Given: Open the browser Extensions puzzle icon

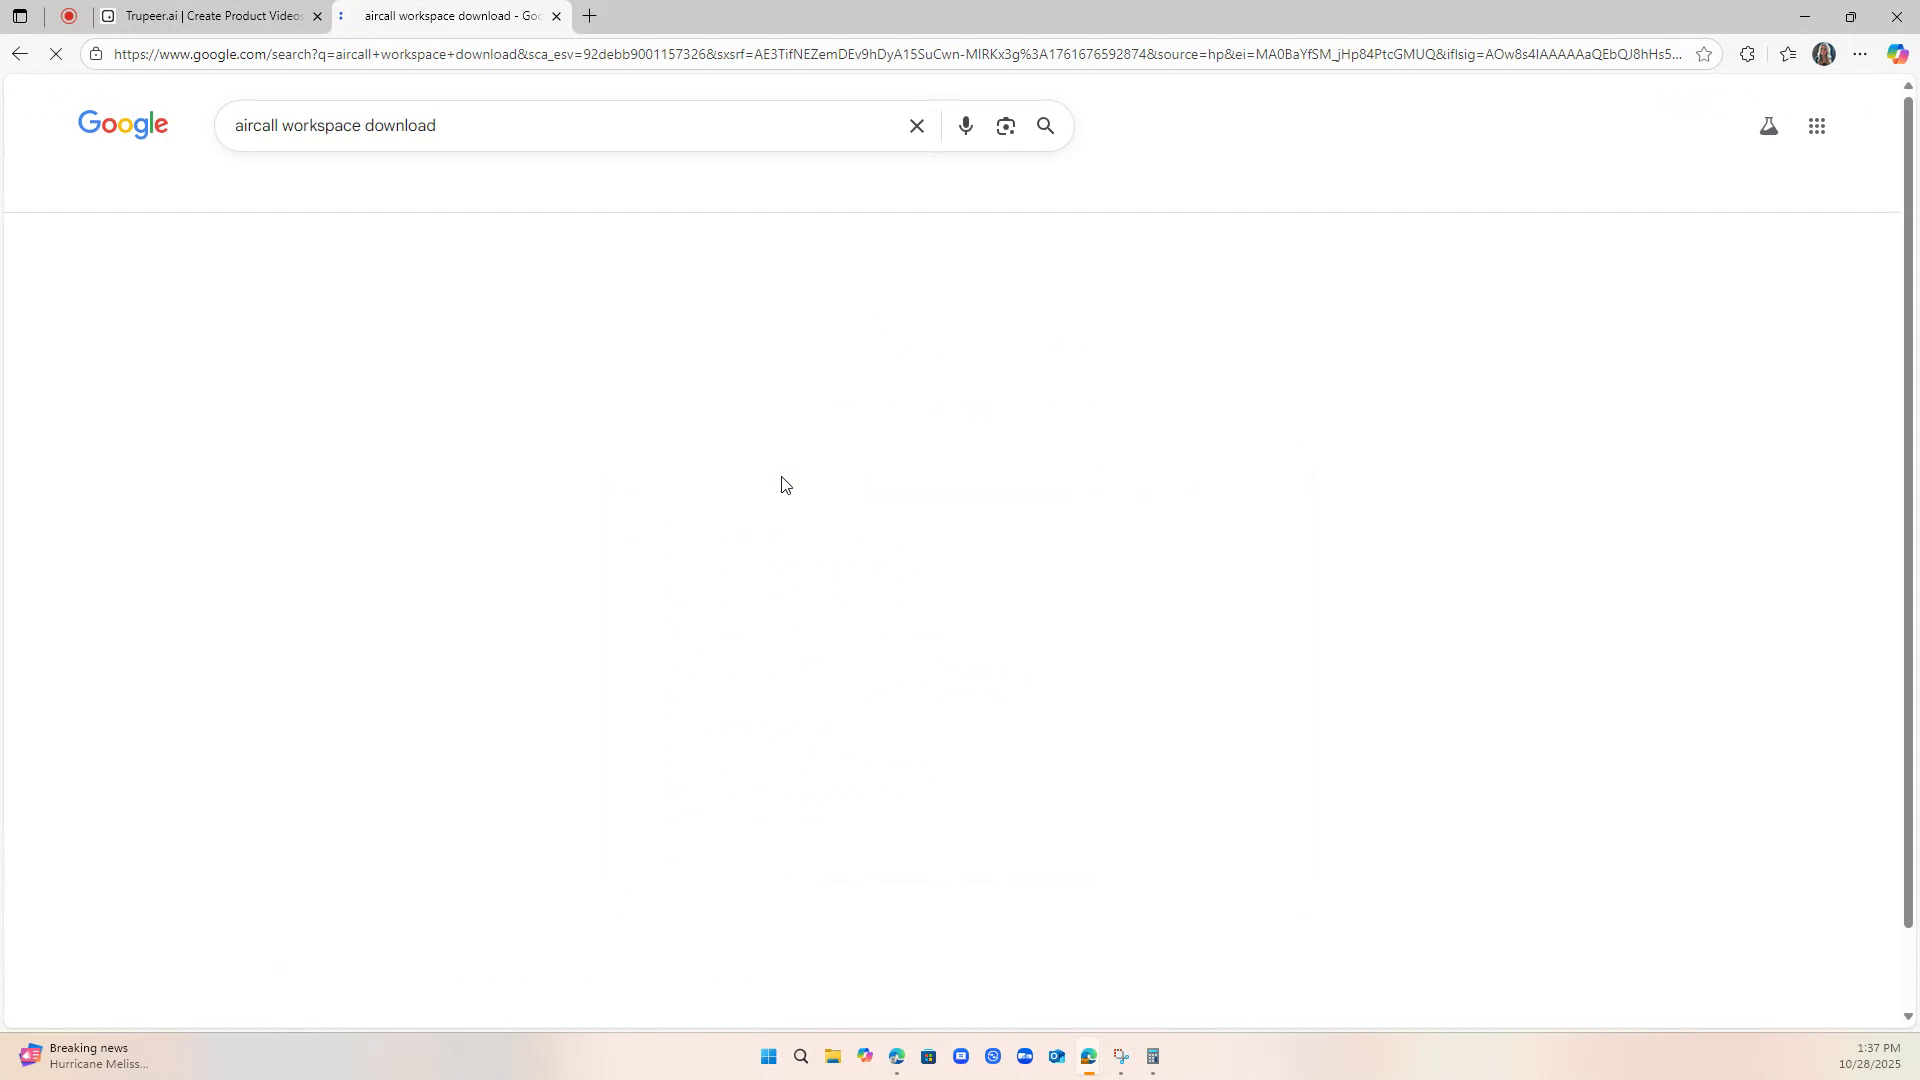Looking at the screenshot, I should click(1748, 54).
